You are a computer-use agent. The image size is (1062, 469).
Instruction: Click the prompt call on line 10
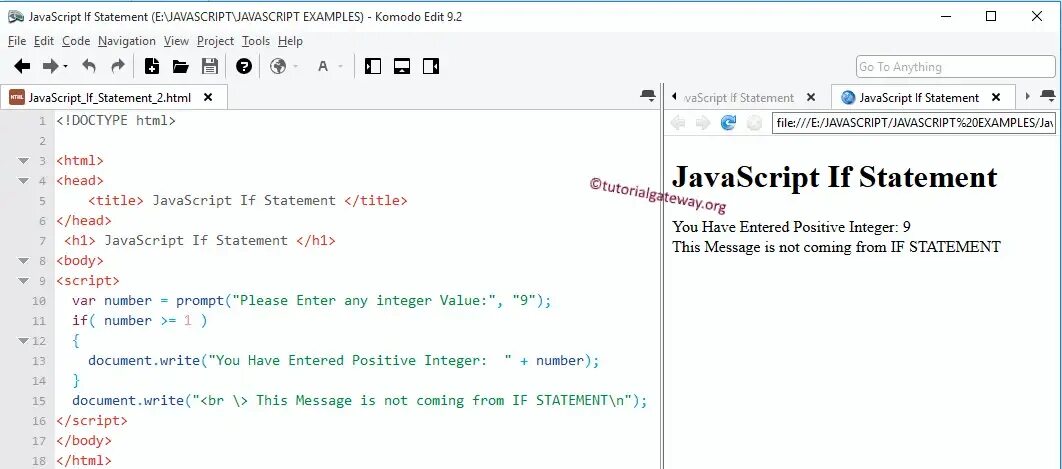364,300
